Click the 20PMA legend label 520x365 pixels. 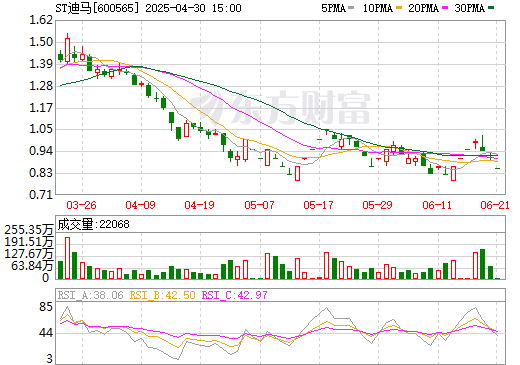click(423, 8)
